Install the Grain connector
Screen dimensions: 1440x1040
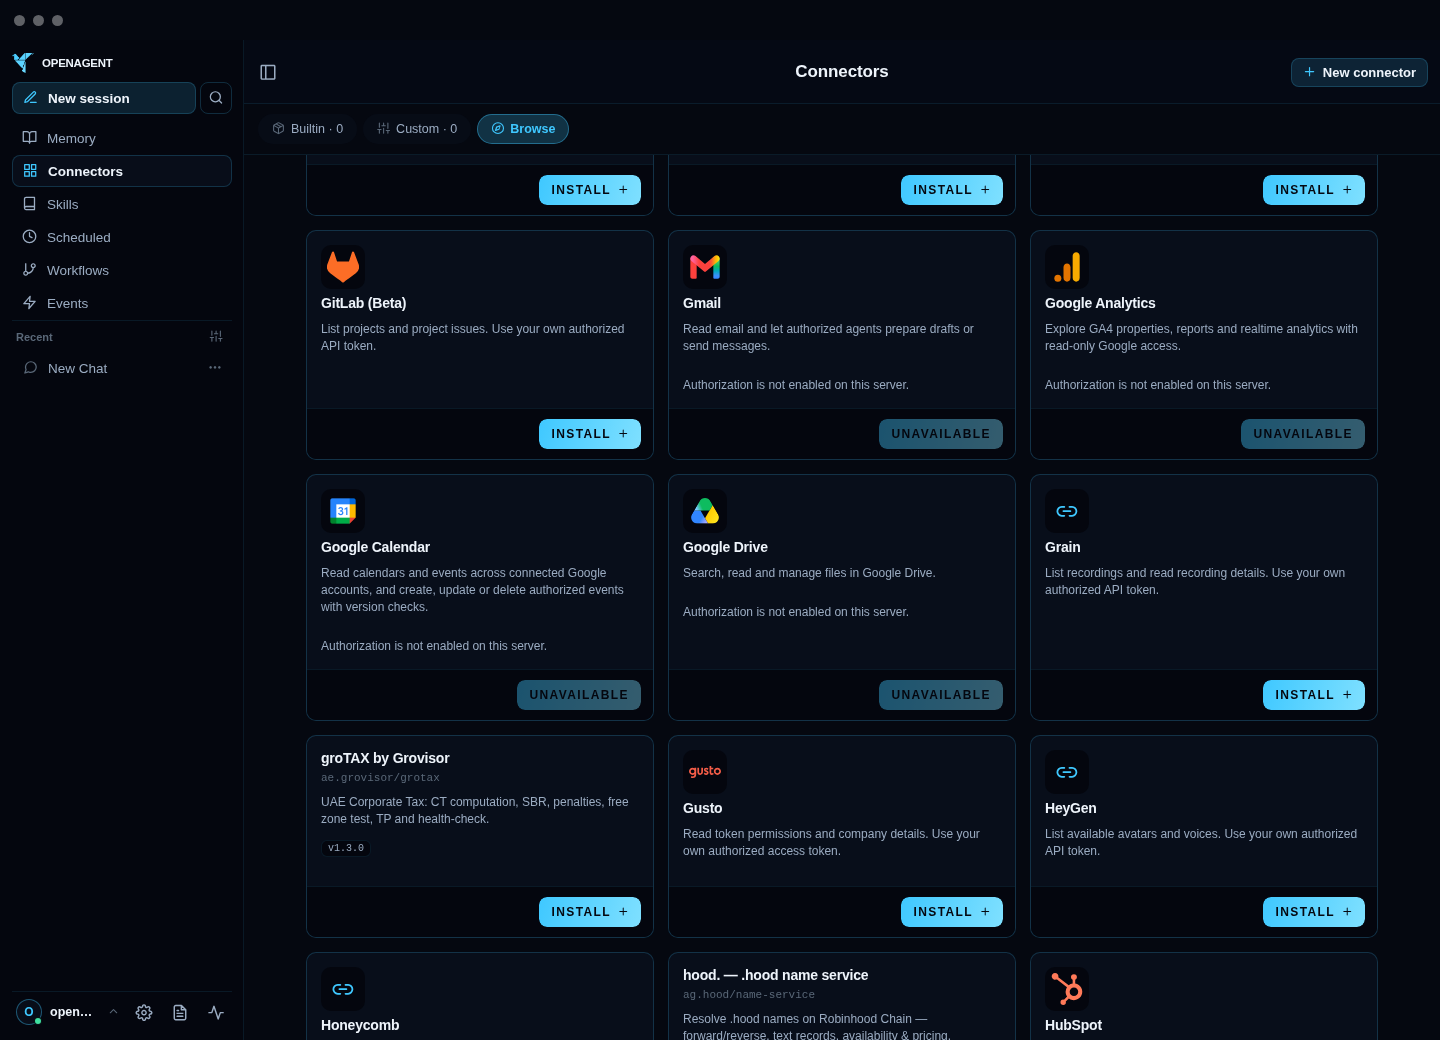(1314, 695)
